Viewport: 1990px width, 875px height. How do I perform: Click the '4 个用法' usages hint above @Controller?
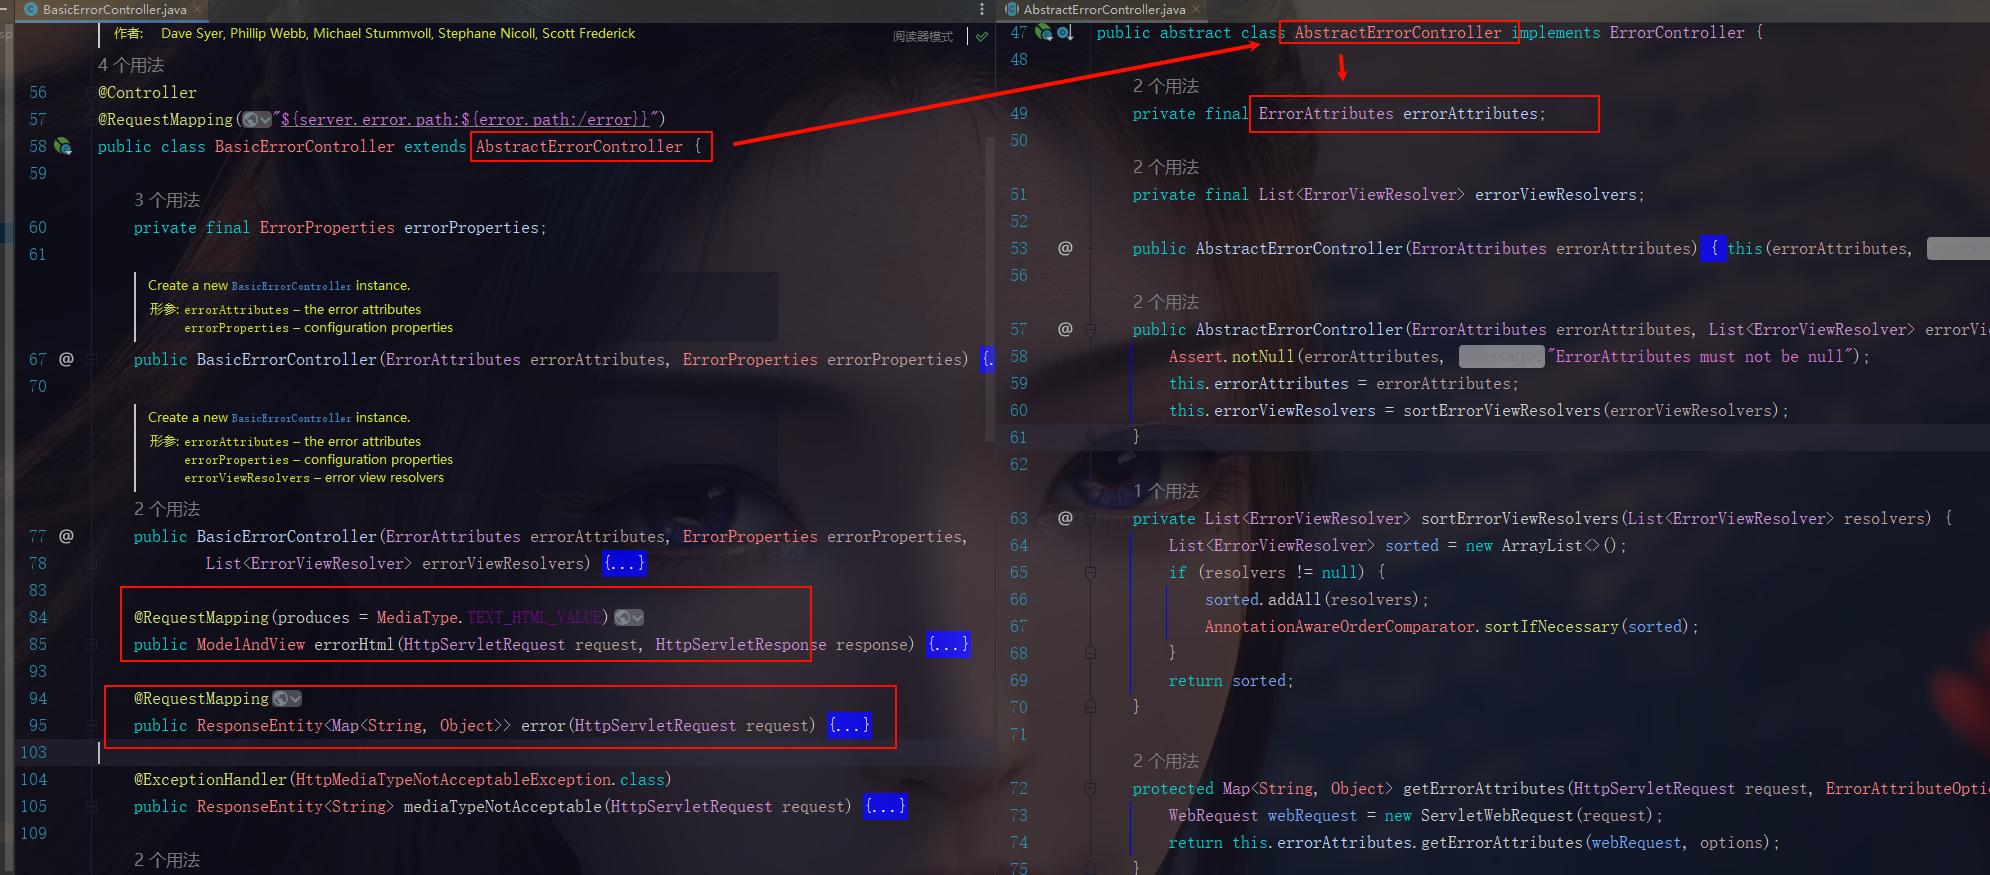131,65
